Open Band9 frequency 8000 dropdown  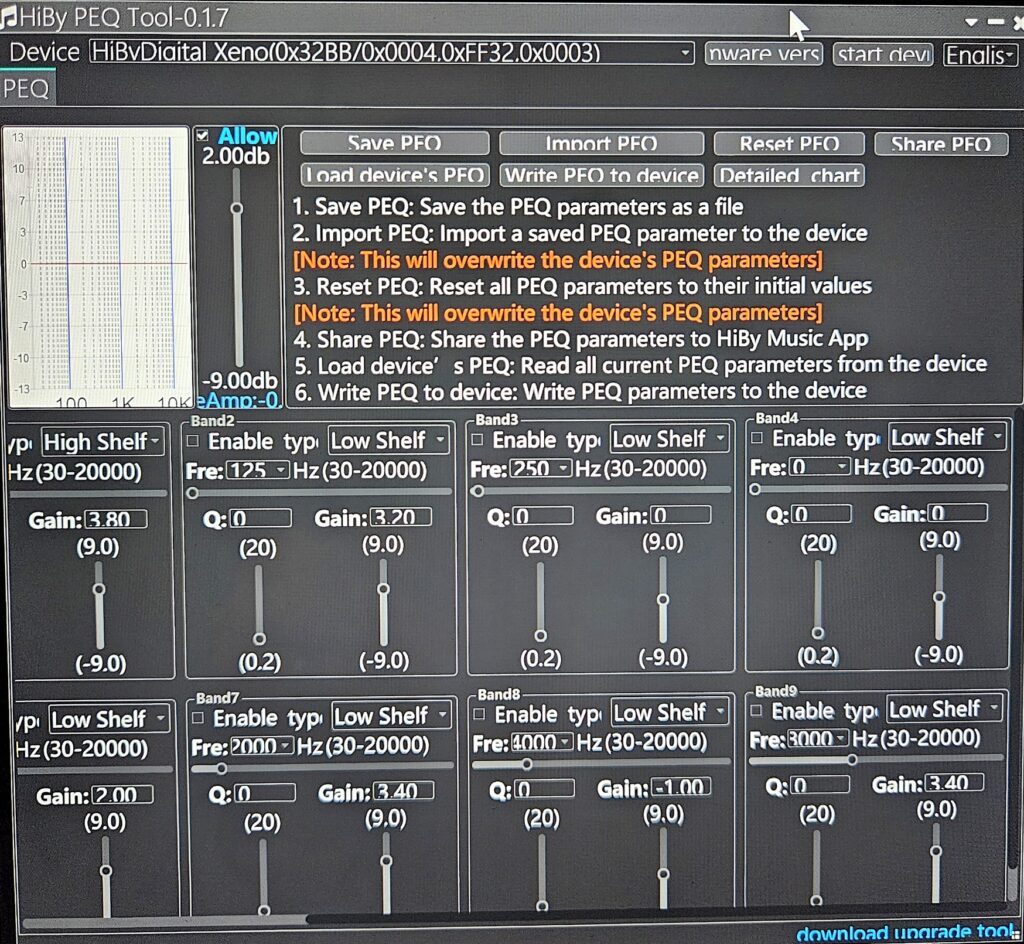point(817,739)
